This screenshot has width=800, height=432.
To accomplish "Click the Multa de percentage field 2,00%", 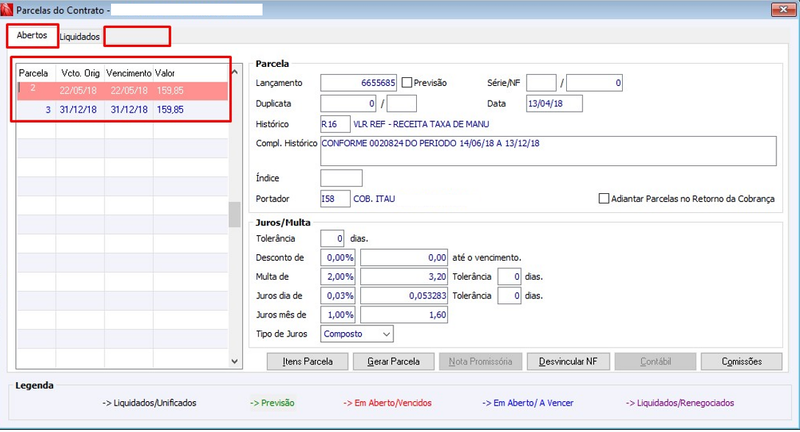I will (338, 276).
